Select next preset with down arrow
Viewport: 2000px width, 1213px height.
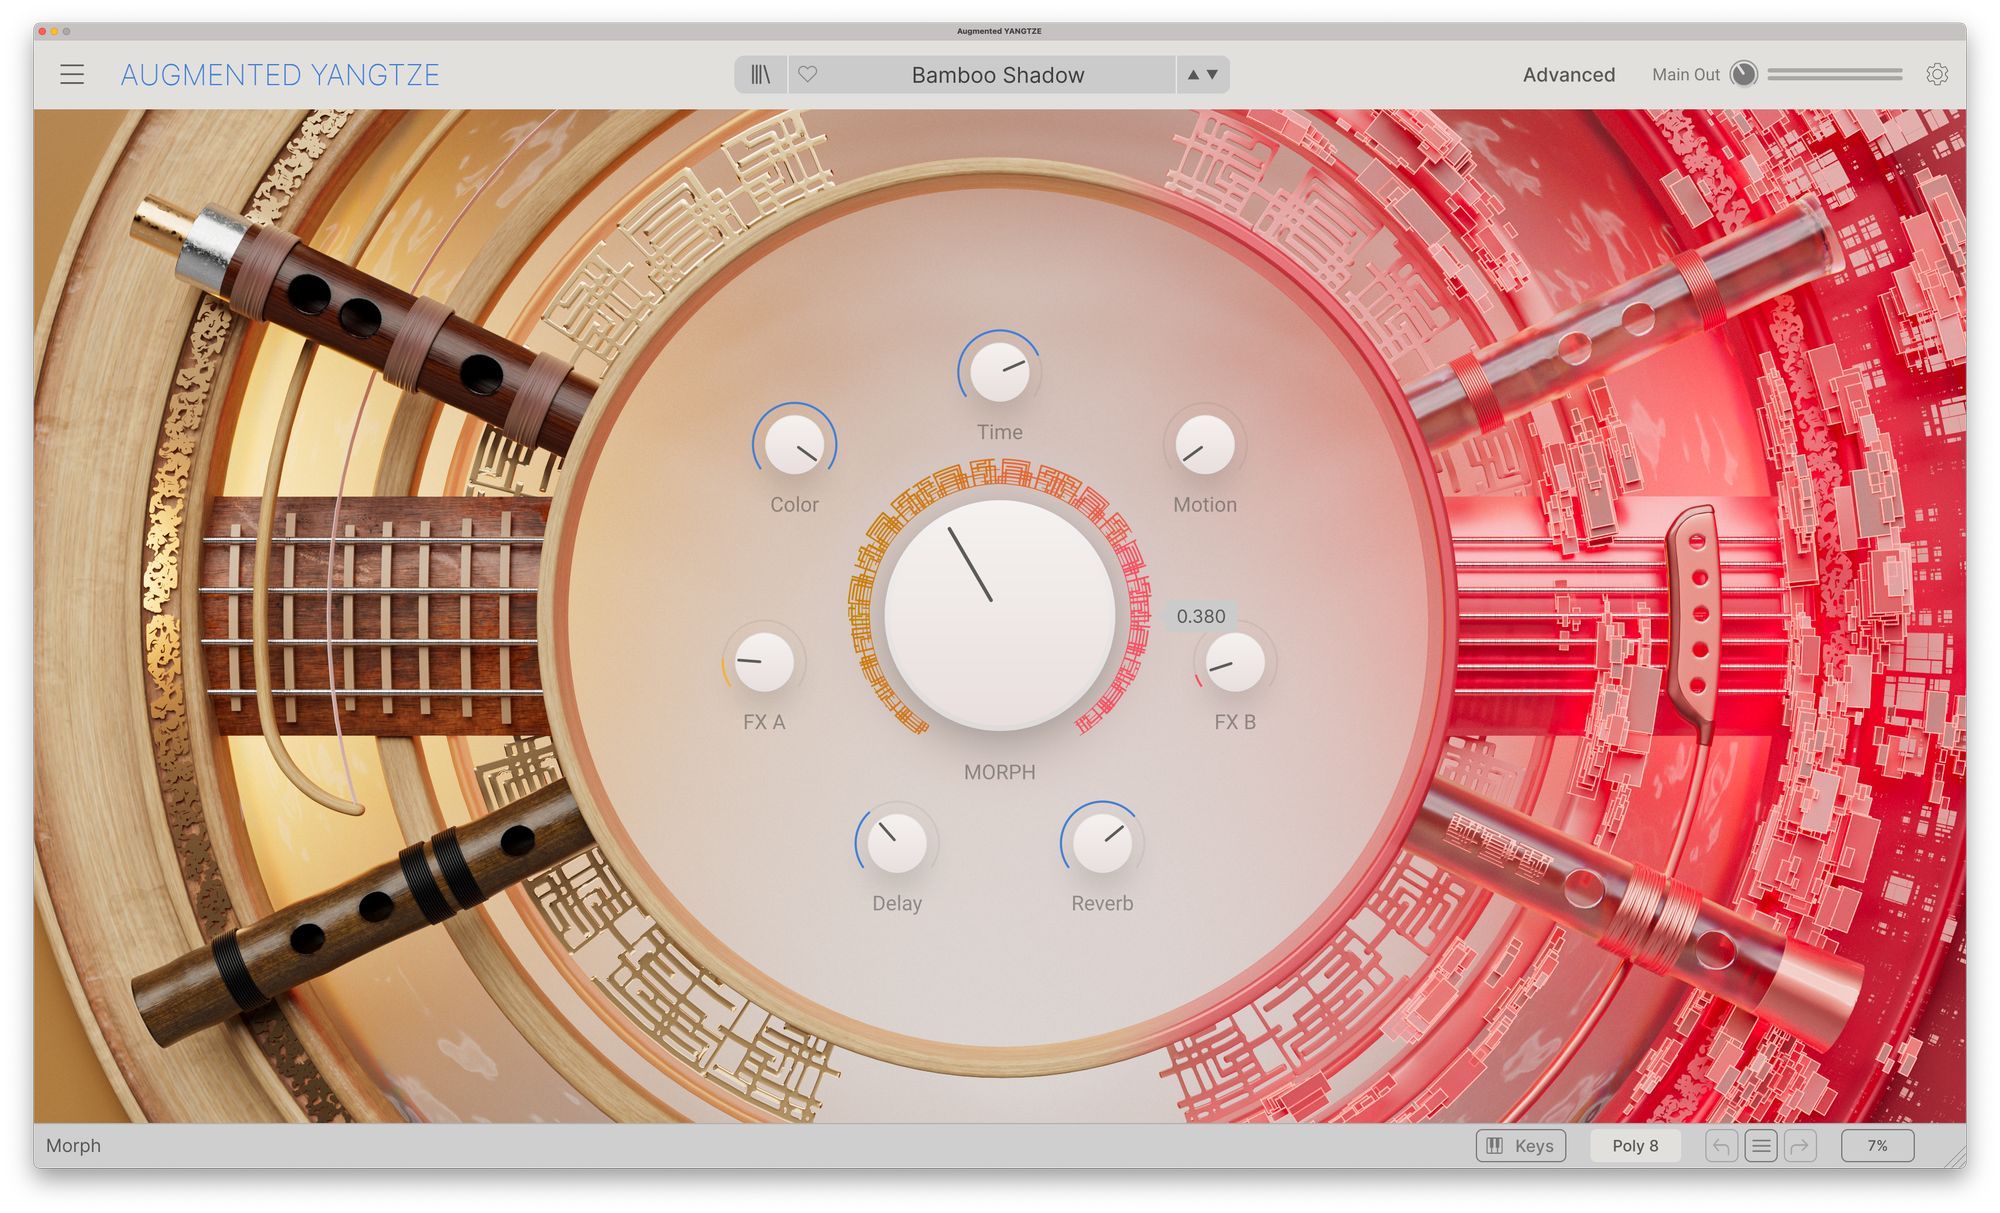[x=1213, y=75]
